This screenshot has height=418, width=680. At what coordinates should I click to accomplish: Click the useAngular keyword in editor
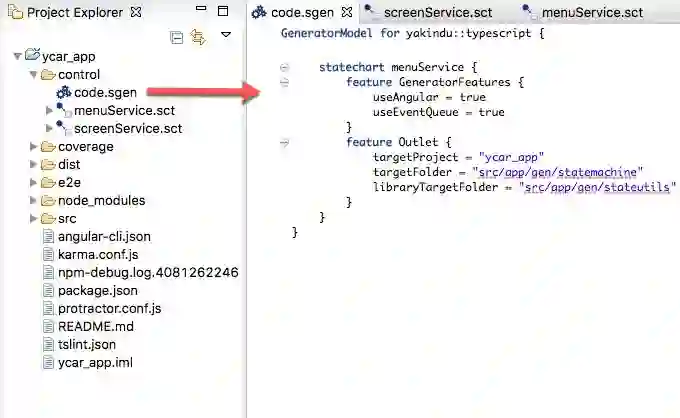(406, 97)
